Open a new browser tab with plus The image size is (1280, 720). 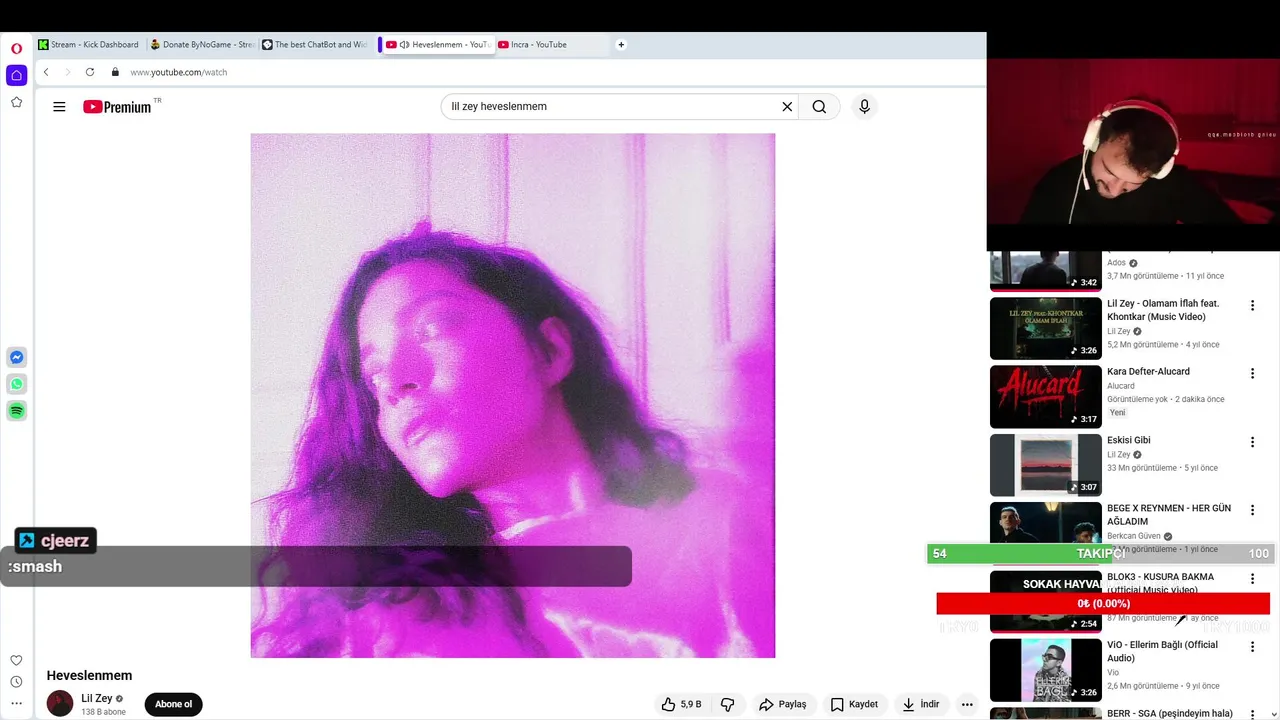click(x=621, y=44)
